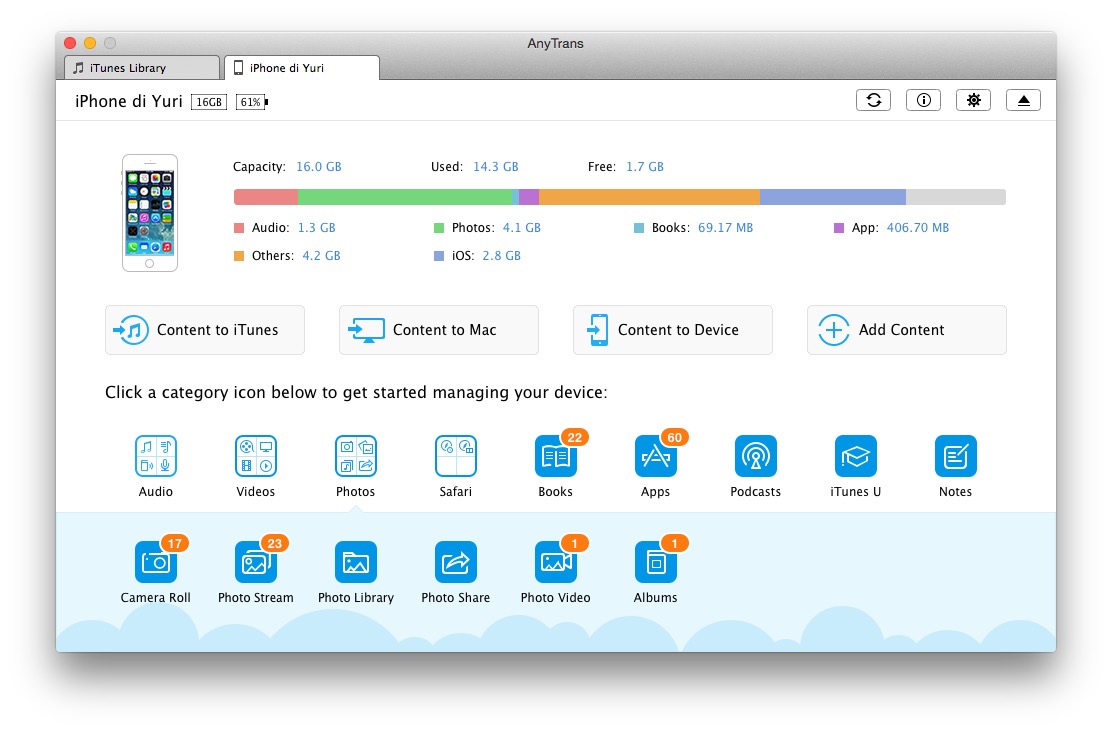Click the orange Others segment of storage bar
This screenshot has width=1112, height=732.
[650, 197]
